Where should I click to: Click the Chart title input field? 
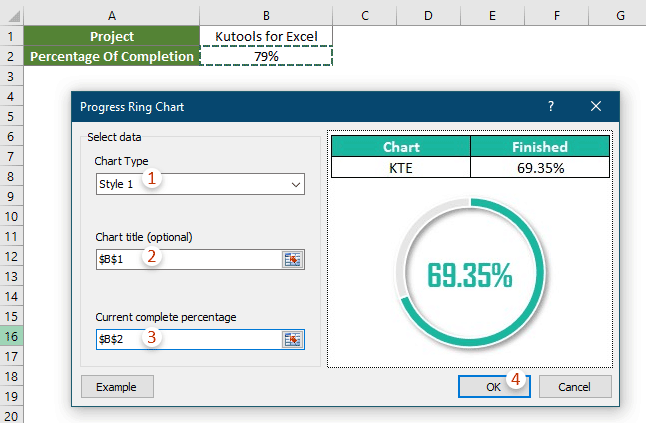[x=187, y=260]
